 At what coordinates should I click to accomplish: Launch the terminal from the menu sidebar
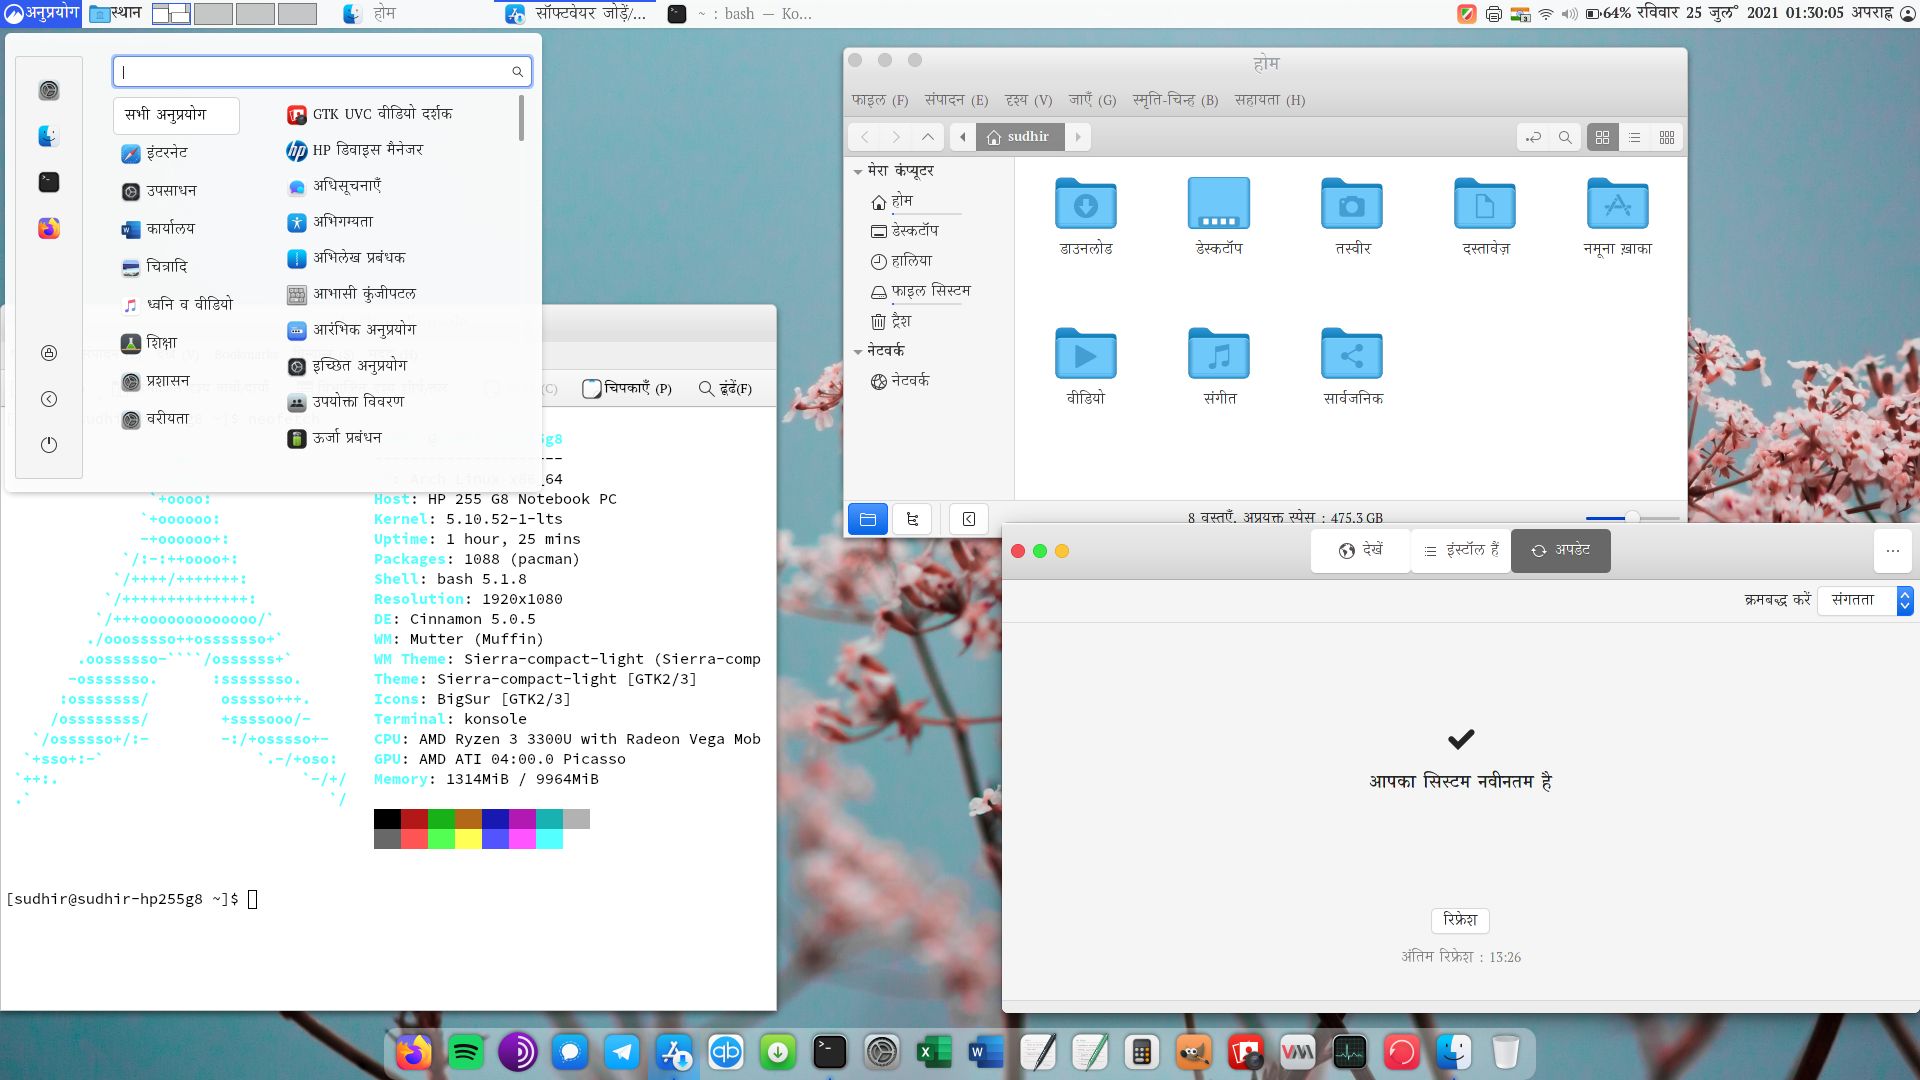pyautogui.click(x=48, y=182)
